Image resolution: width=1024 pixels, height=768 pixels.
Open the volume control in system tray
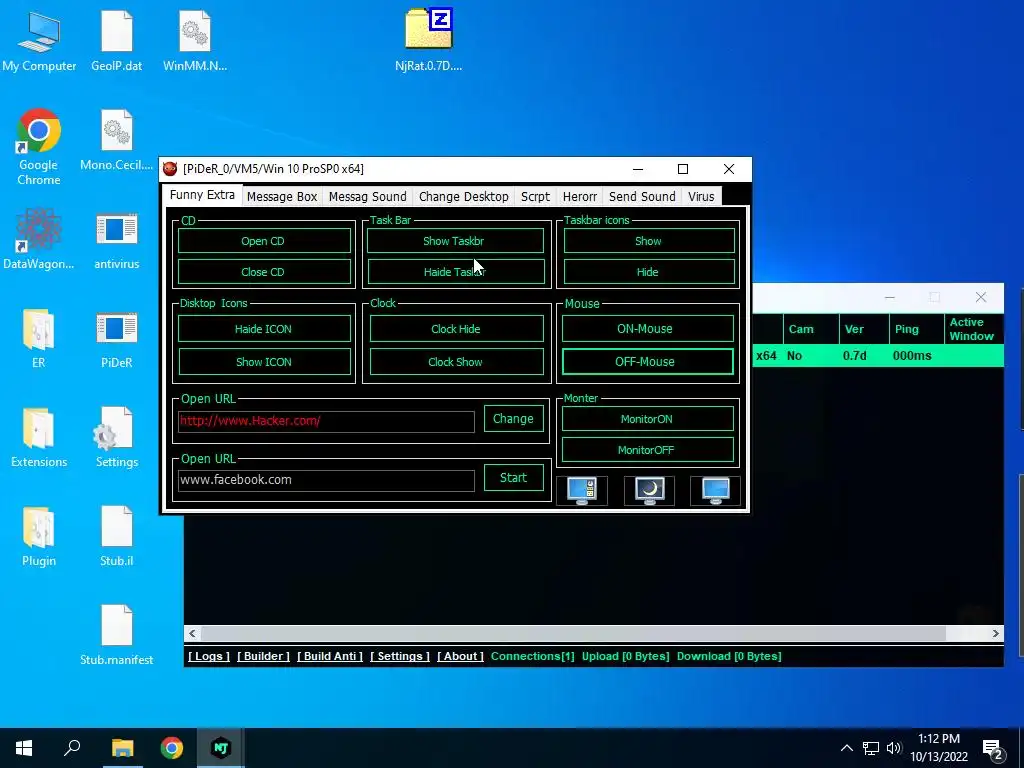click(894, 748)
